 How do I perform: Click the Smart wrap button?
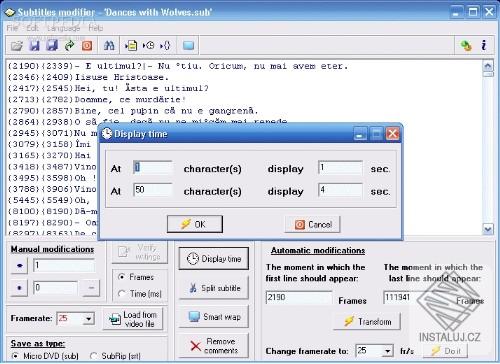pyautogui.click(x=214, y=316)
